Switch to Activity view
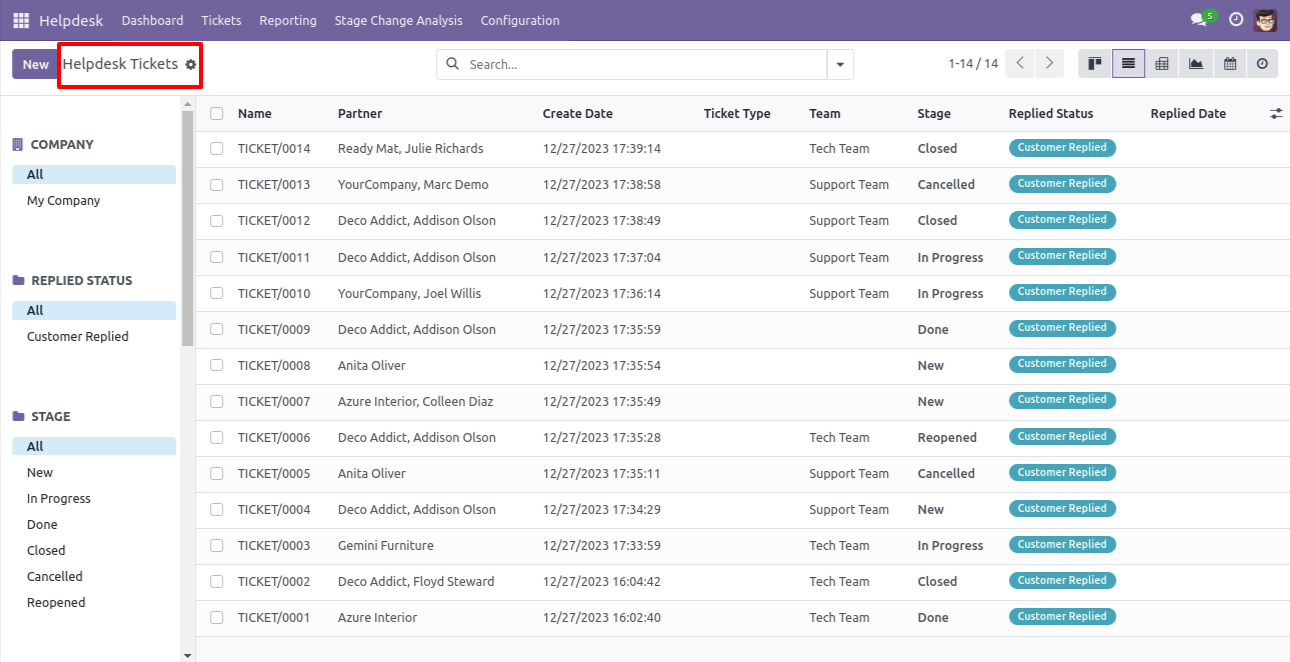This screenshot has width=1290, height=662. (1262, 64)
